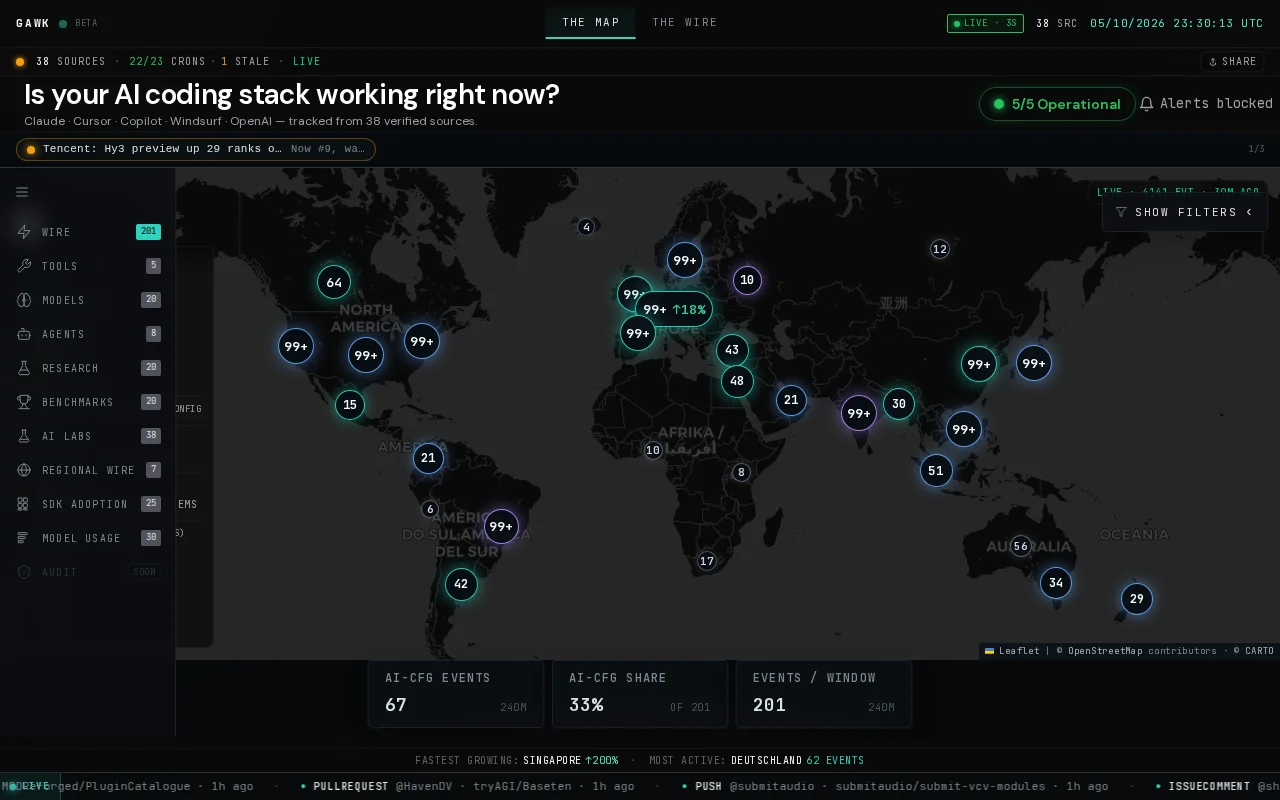1280x800 pixels.
Task: Click Alerts blocked button
Action: (x=1206, y=104)
